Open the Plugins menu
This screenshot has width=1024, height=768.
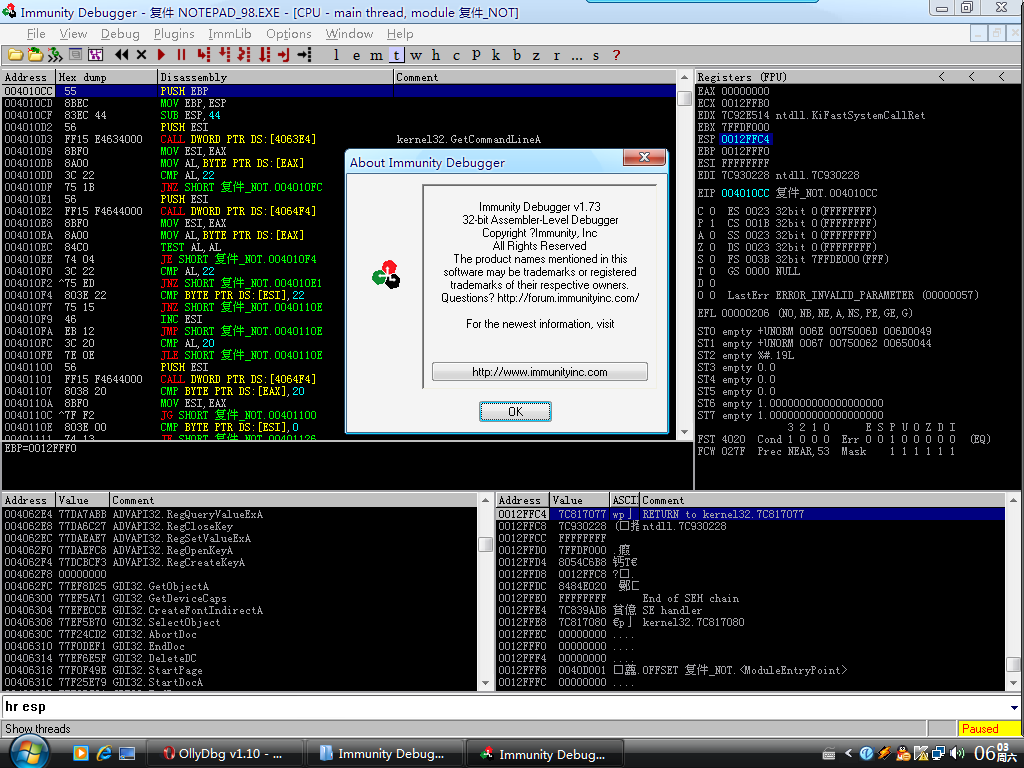pos(174,34)
